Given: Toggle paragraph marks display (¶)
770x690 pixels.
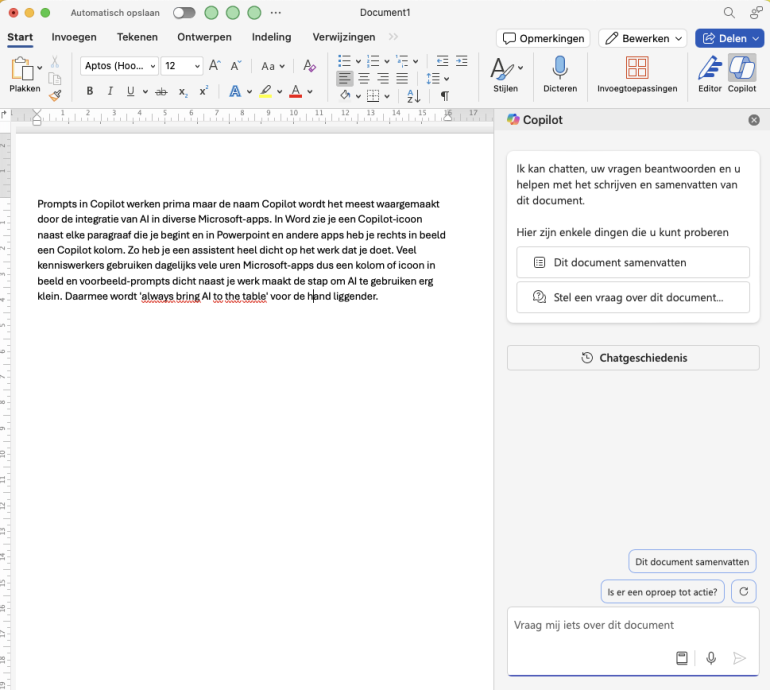Looking at the screenshot, I should coord(444,96).
